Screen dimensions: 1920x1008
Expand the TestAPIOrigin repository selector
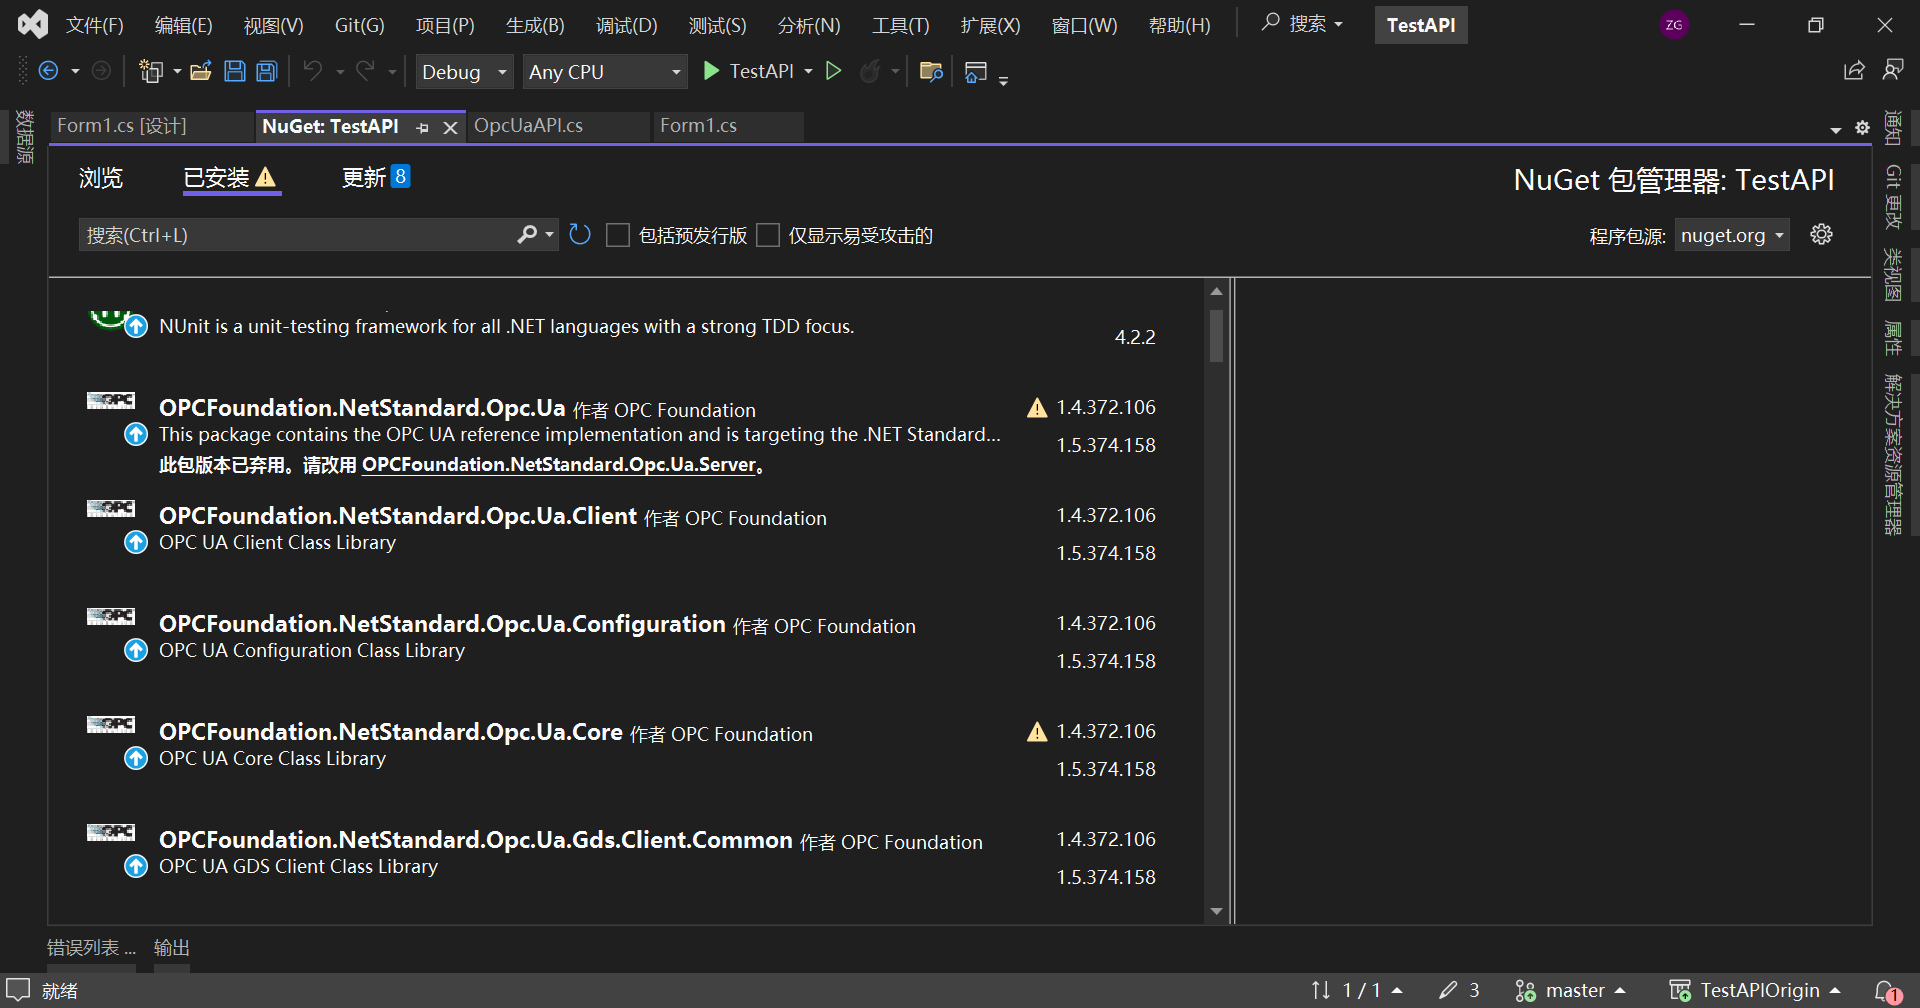click(1755, 990)
